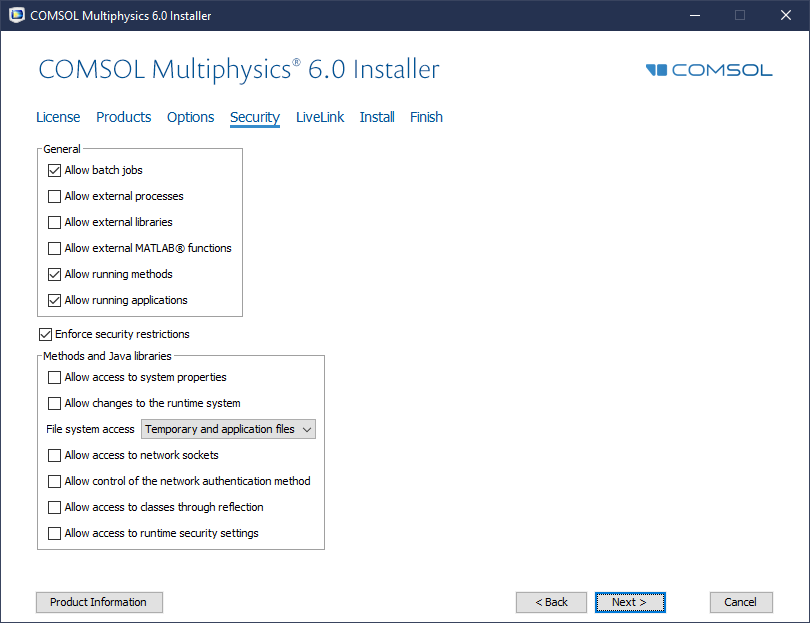Tick Allow external MATLAB functions
This screenshot has height=623, width=810.
55,248
